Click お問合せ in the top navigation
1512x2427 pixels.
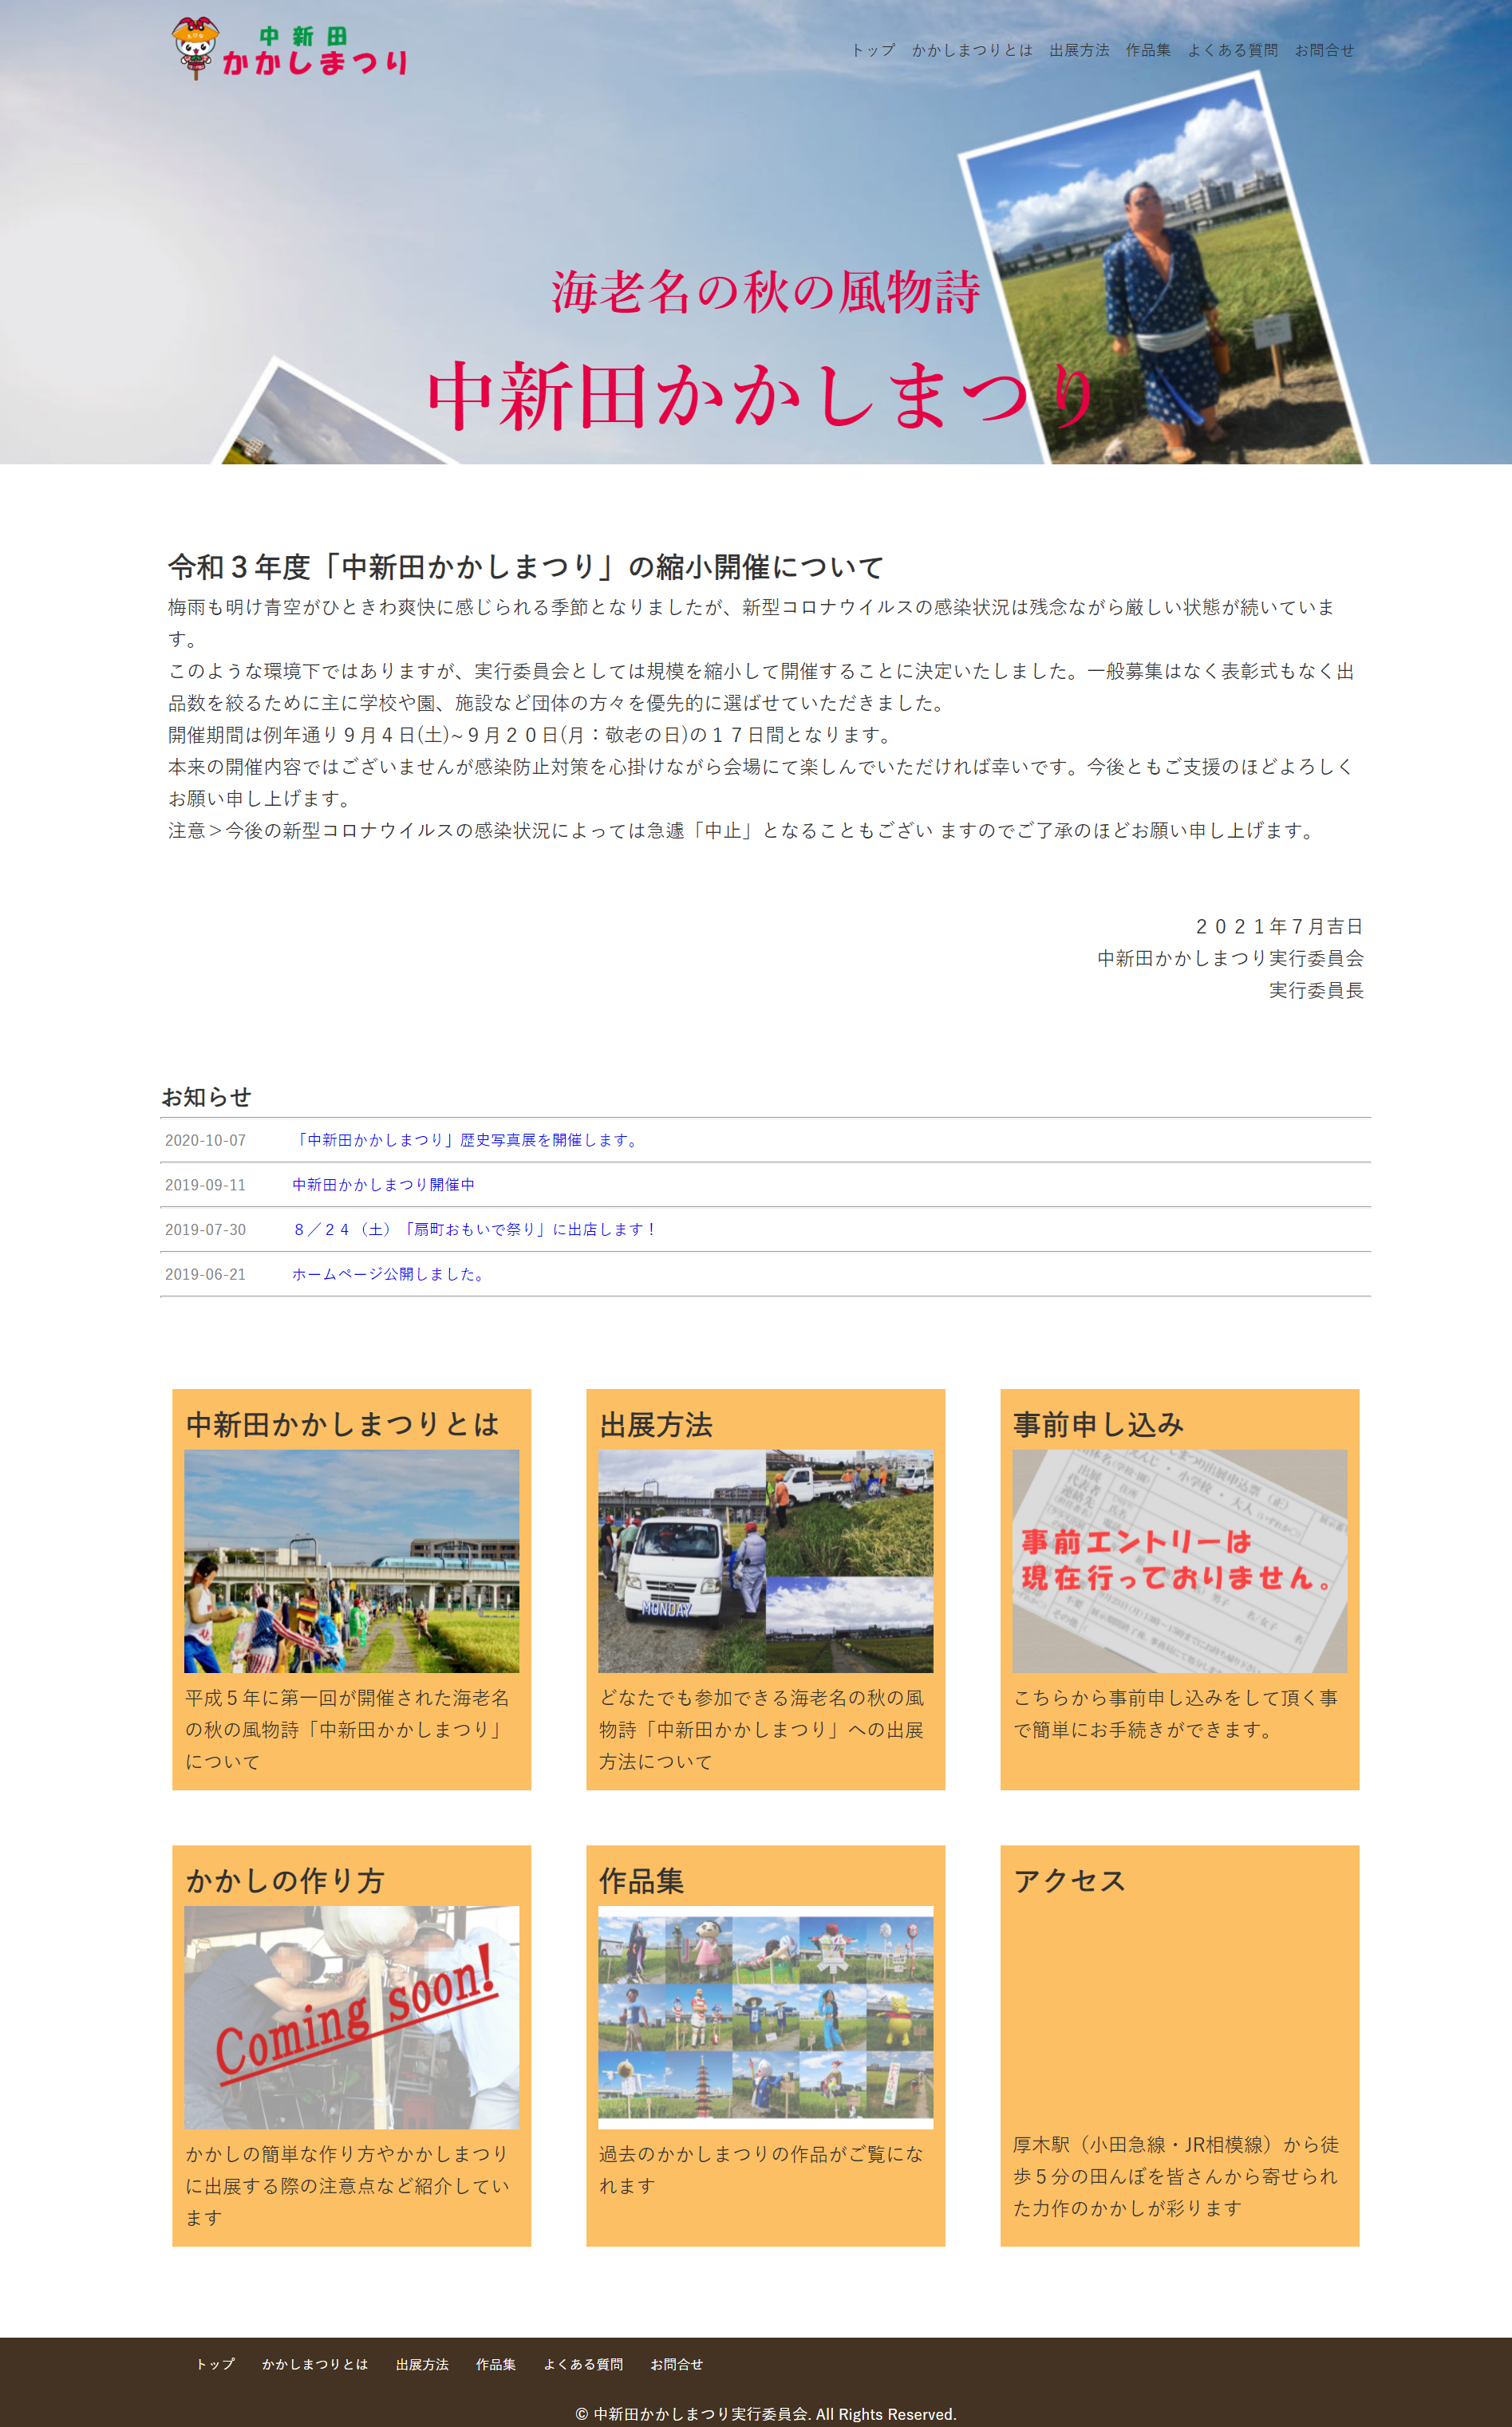(1324, 50)
